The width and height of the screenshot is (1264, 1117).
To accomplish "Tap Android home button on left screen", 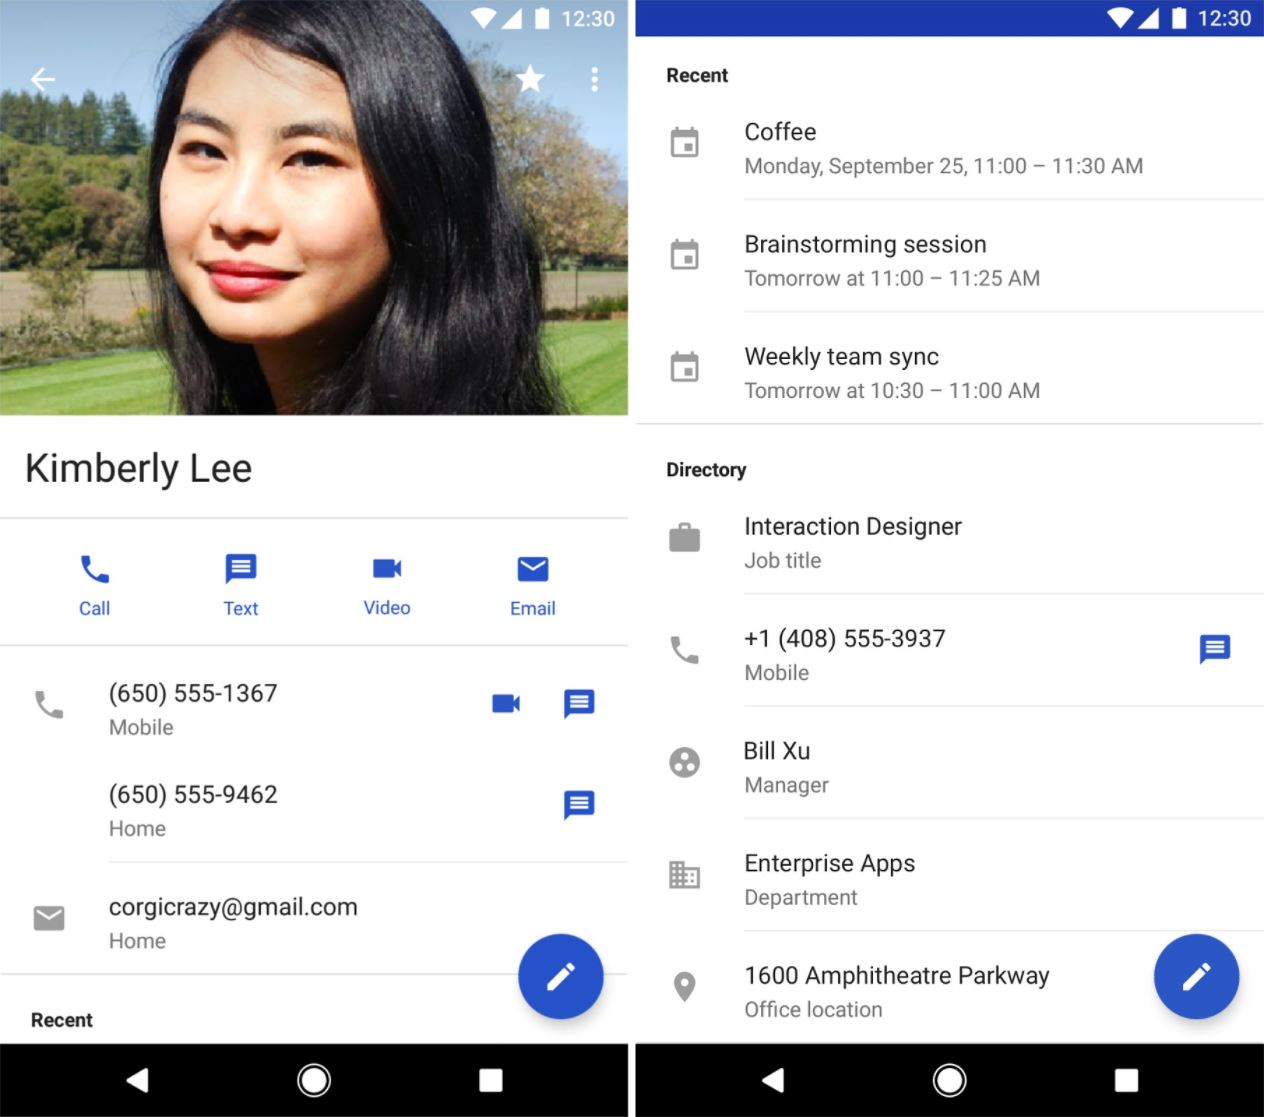I will click(314, 1080).
